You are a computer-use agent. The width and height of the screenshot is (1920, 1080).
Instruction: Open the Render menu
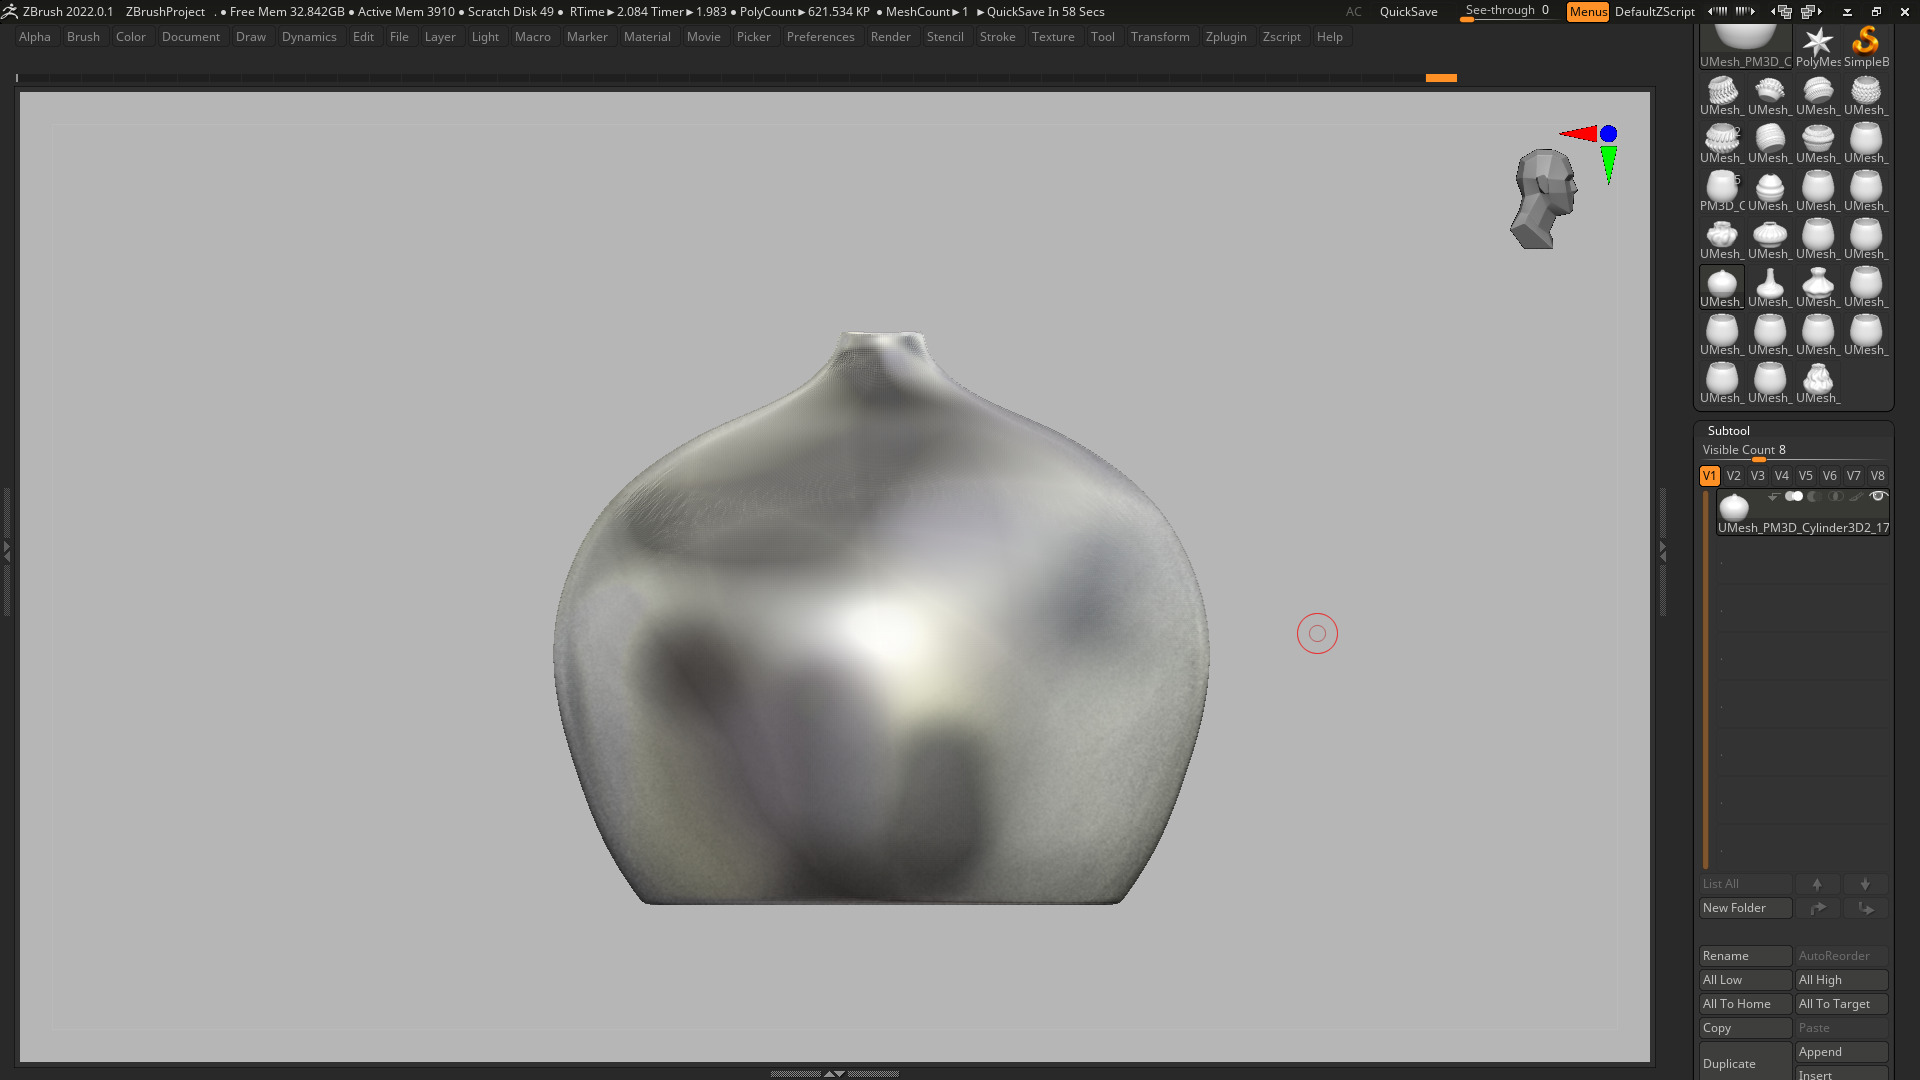tap(890, 37)
